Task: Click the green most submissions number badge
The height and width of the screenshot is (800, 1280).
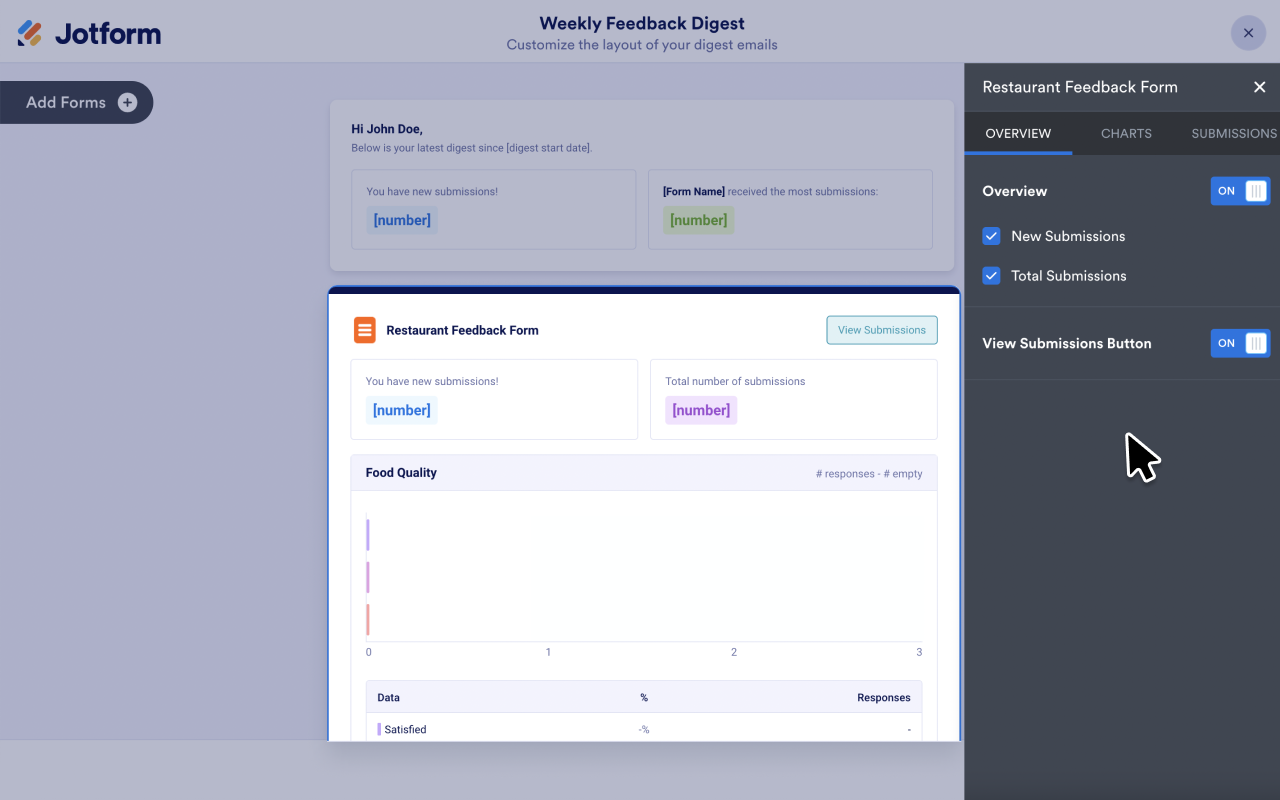Action: [x=698, y=220]
